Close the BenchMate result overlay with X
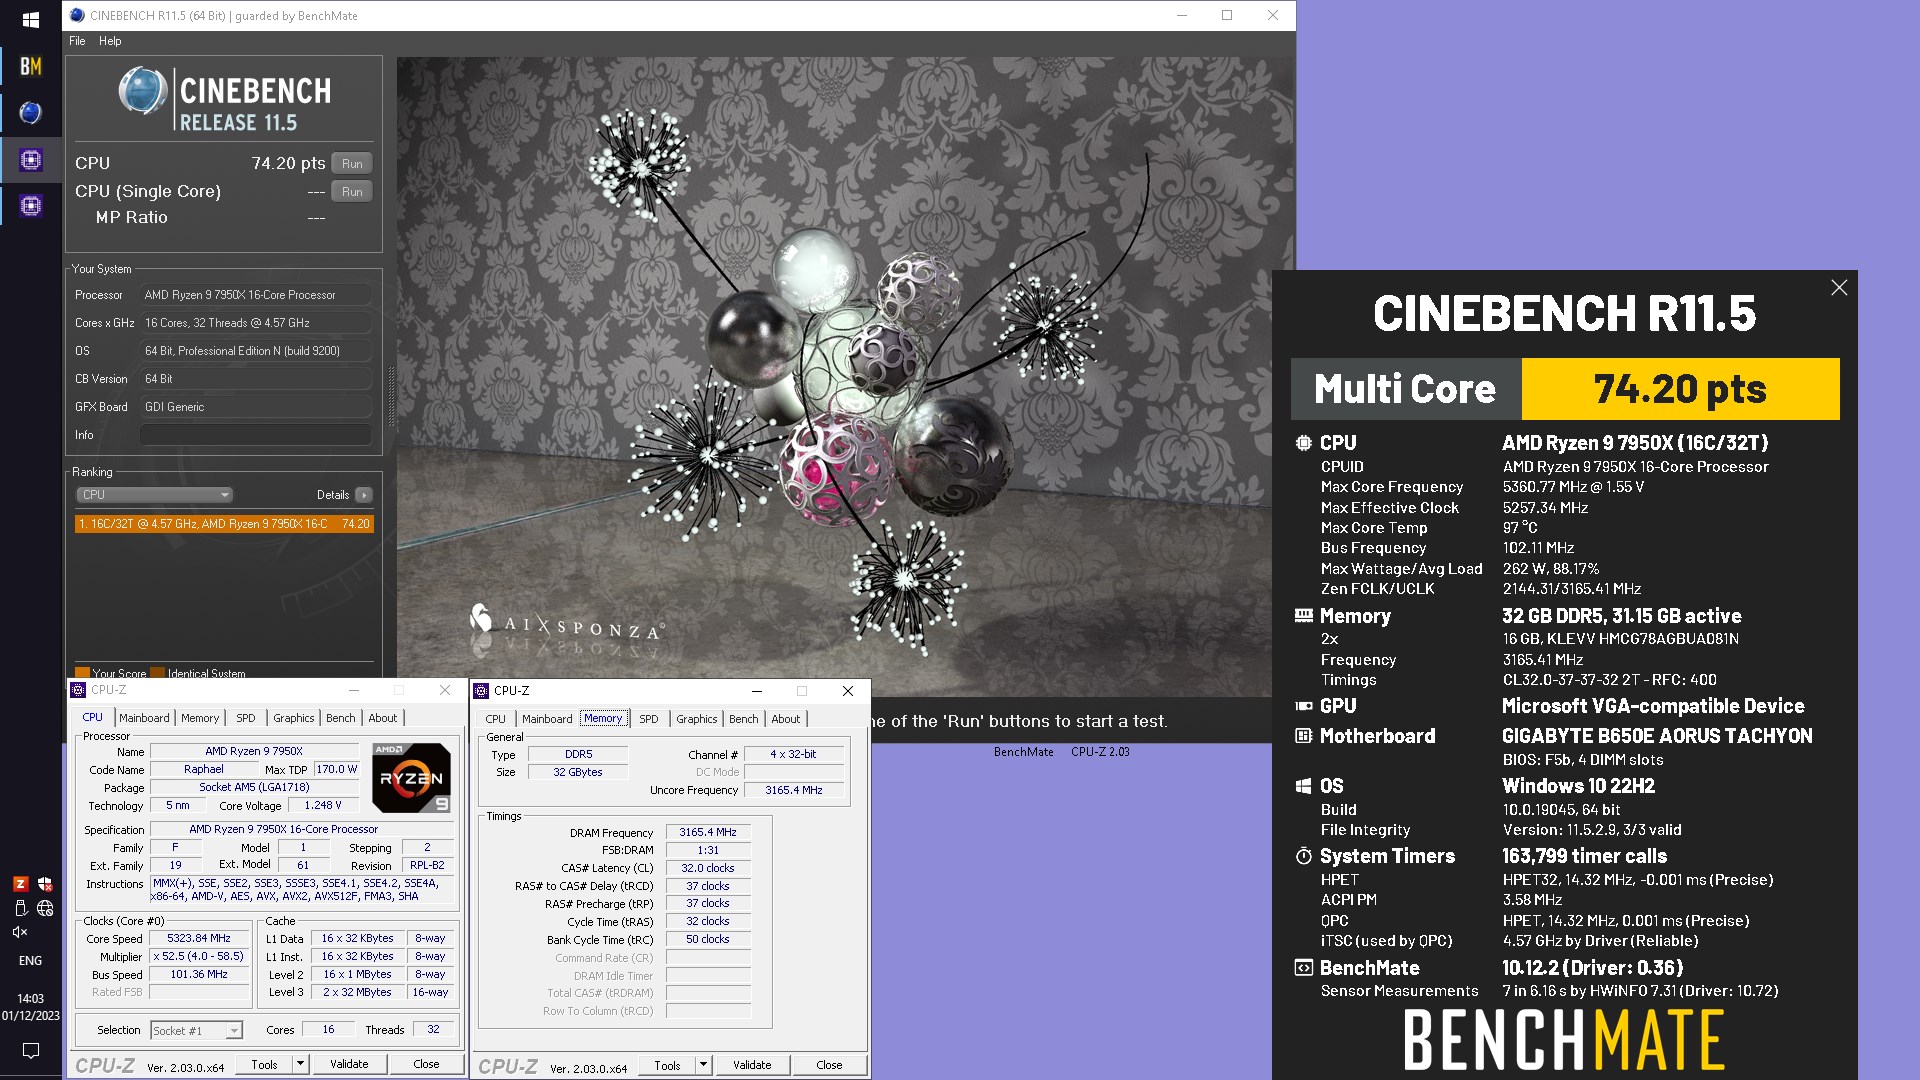Image resolution: width=1920 pixels, height=1080 pixels. pyautogui.click(x=1839, y=288)
